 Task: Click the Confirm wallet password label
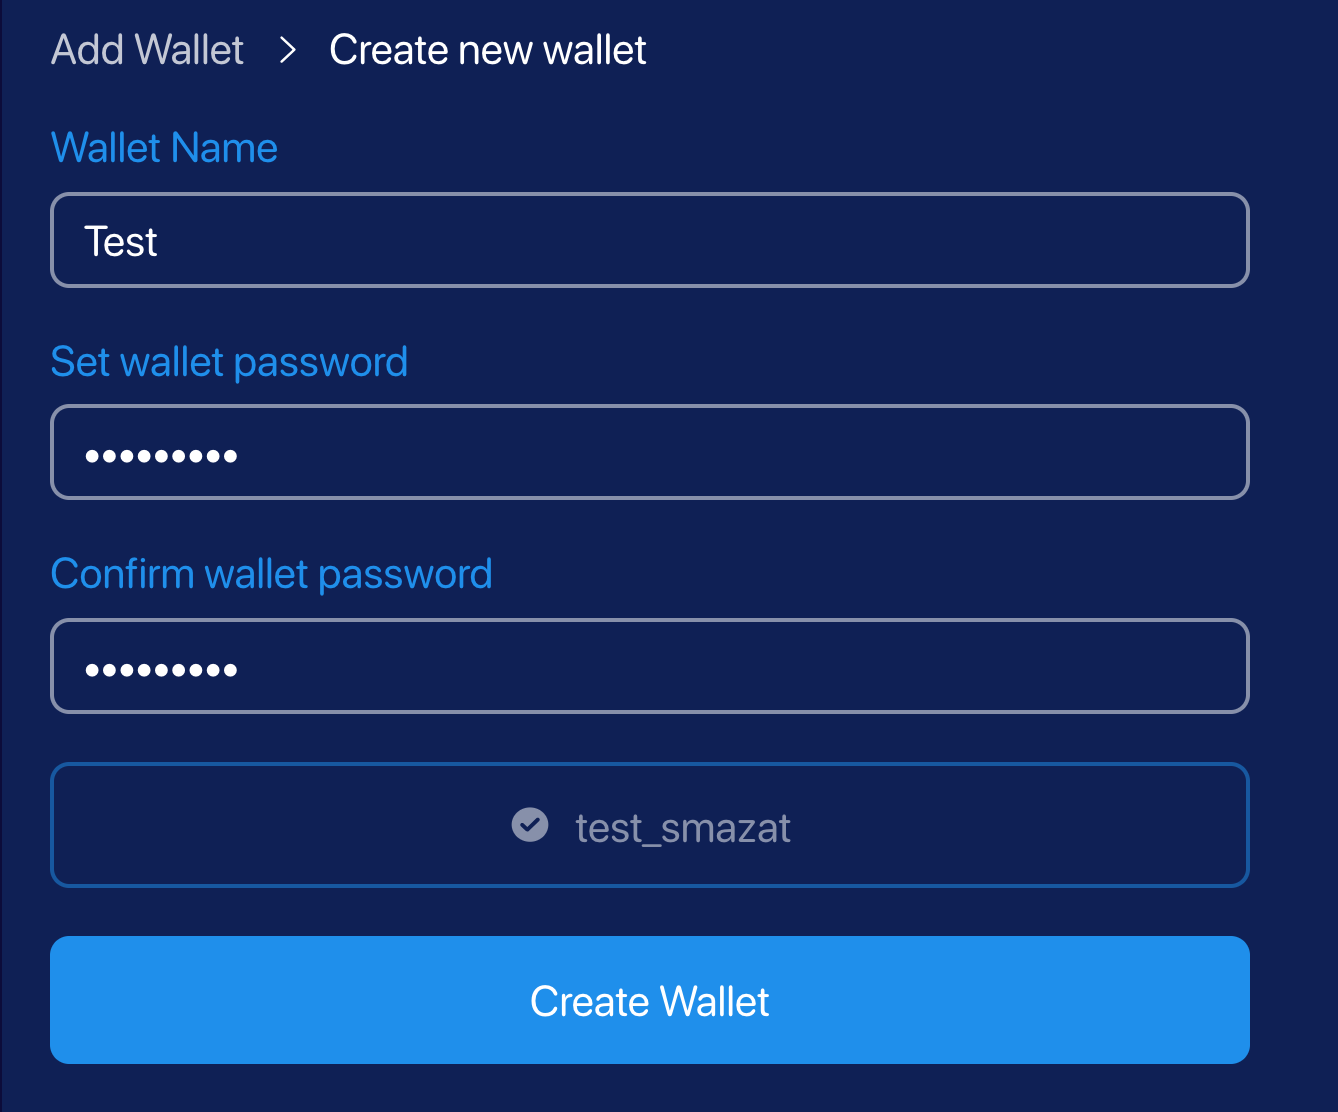click(x=271, y=574)
